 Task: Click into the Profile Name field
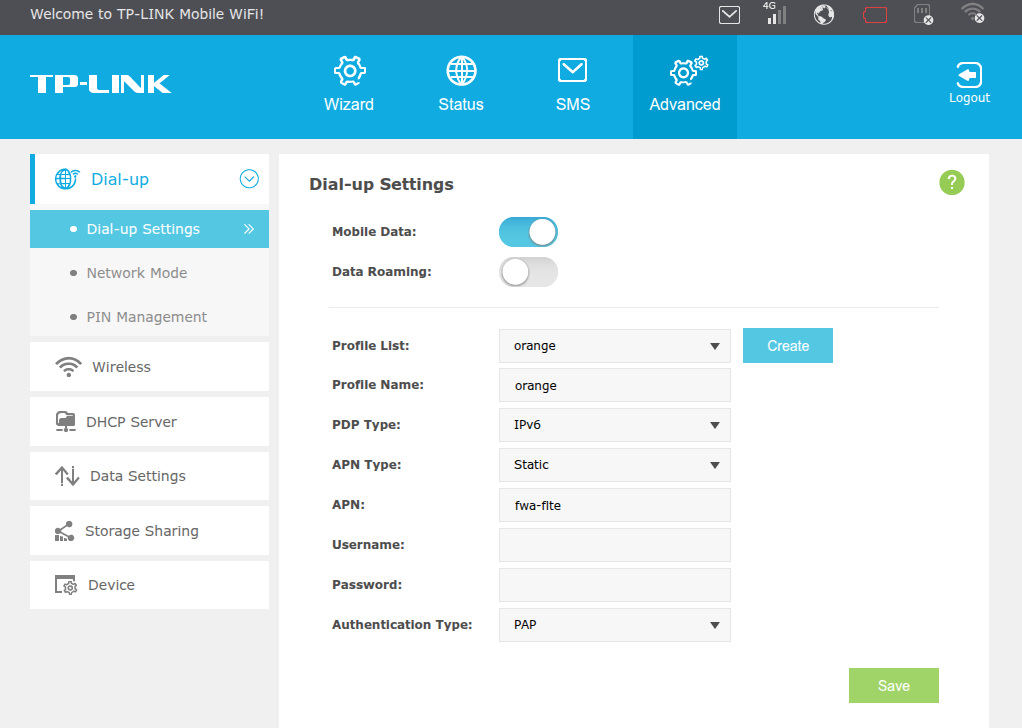pyautogui.click(x=615, y=385)
